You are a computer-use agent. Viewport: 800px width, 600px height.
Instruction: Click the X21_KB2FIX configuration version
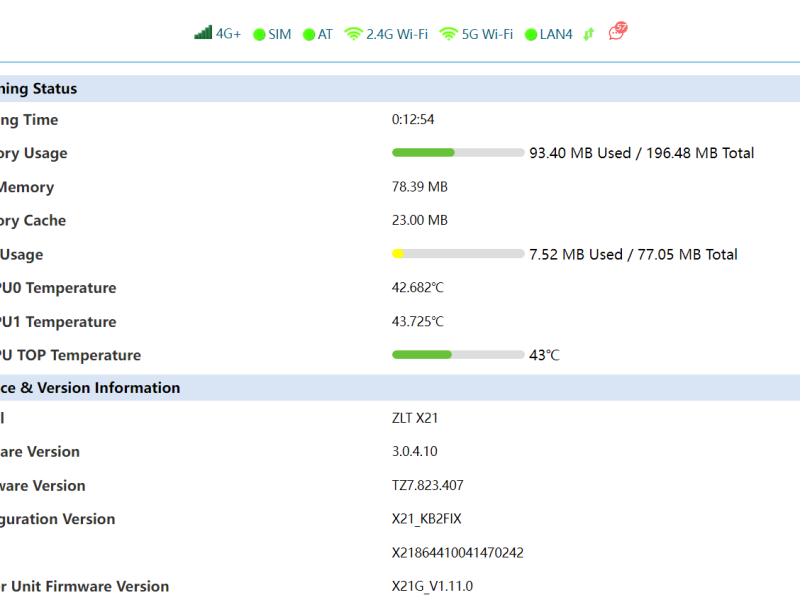click(x=426, y=519)
